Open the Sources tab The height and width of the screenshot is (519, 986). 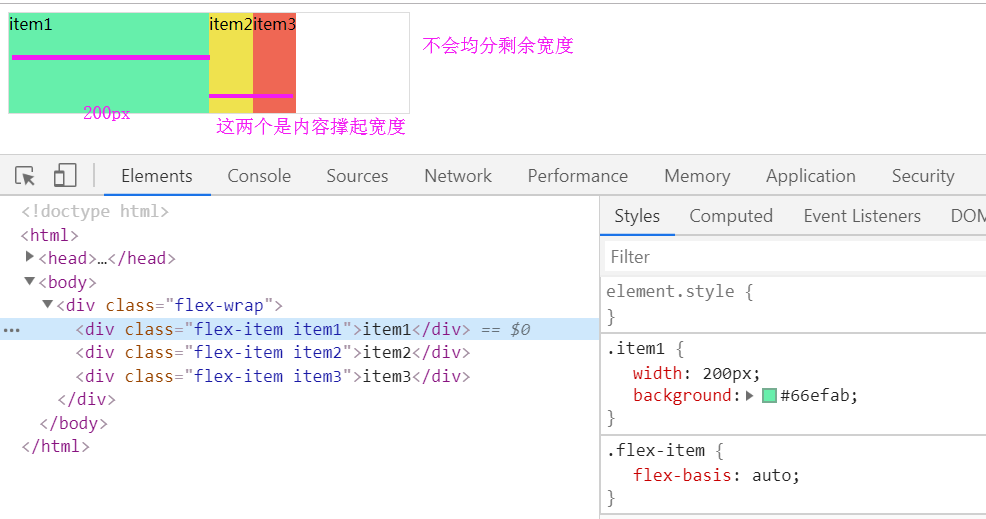click(x=357, y=176)
